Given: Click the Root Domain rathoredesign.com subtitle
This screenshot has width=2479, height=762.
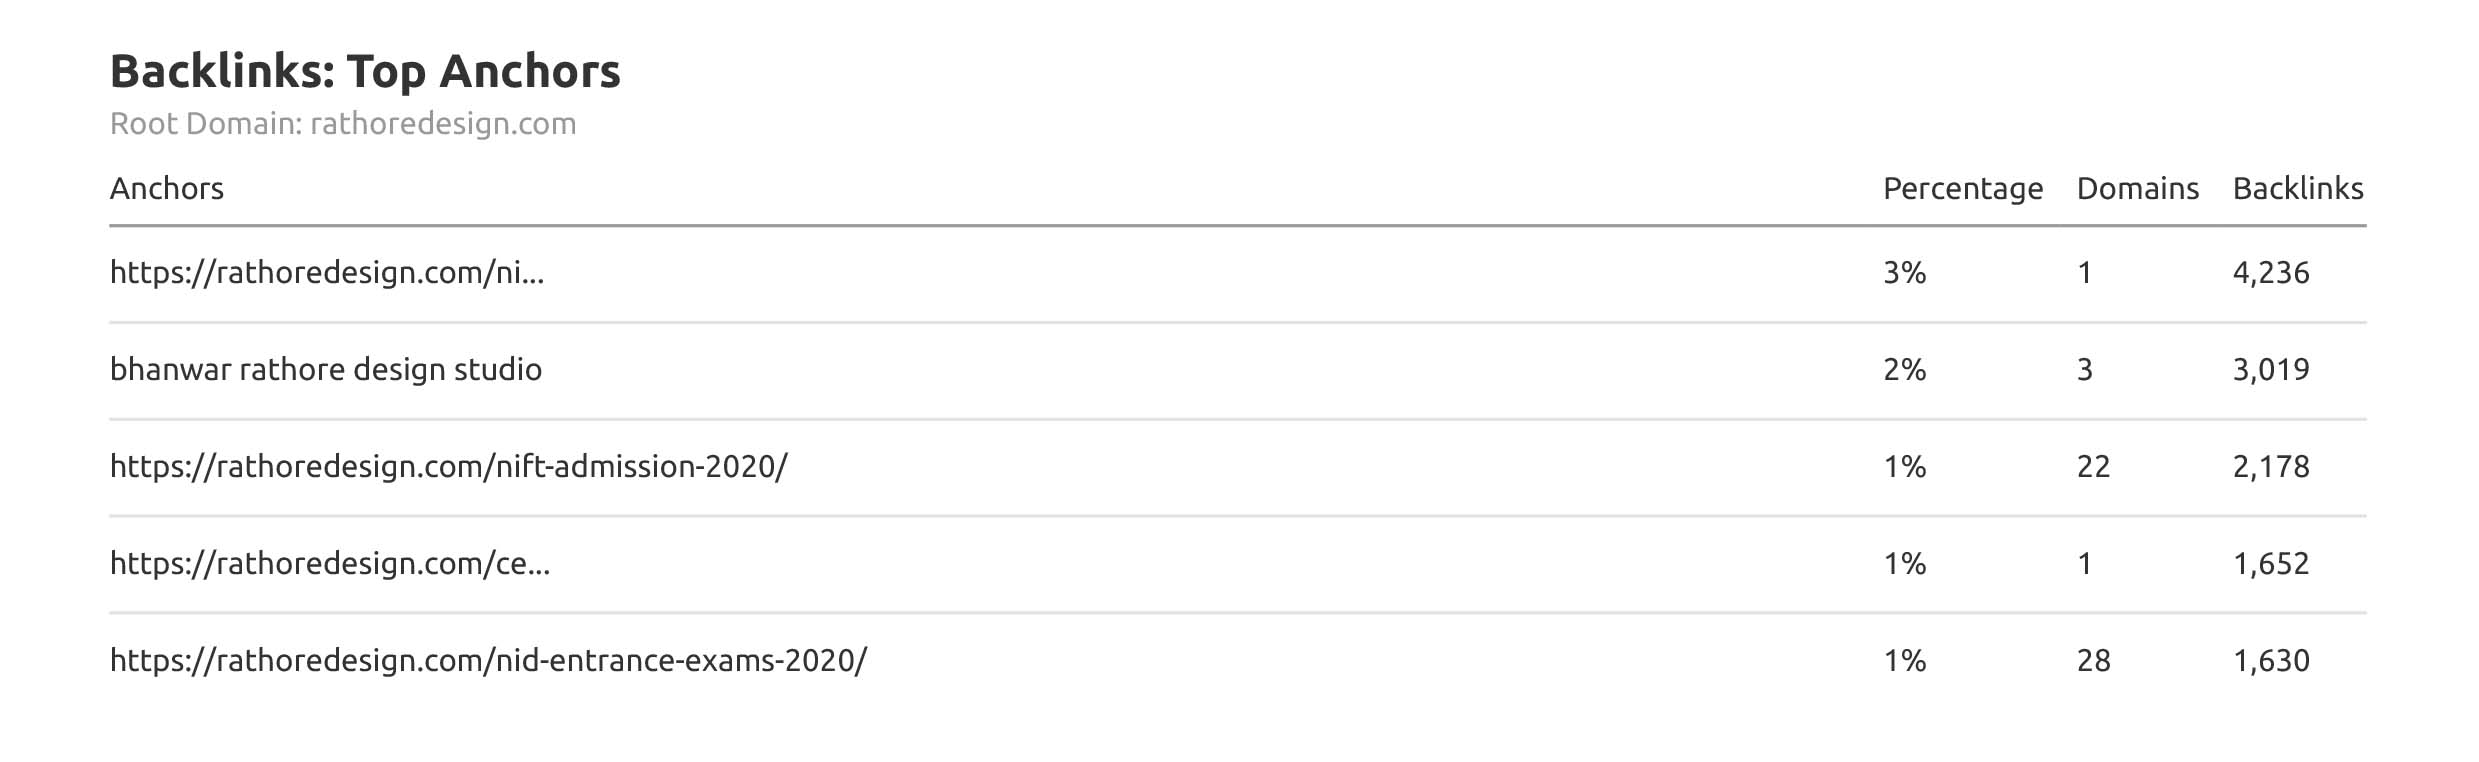Looking at the screenshot, I should [343, 124].
